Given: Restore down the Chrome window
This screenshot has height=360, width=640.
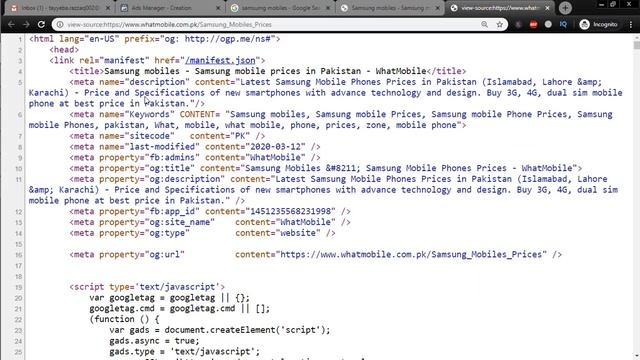Looking at the screenshot, I should click(613, 4).
